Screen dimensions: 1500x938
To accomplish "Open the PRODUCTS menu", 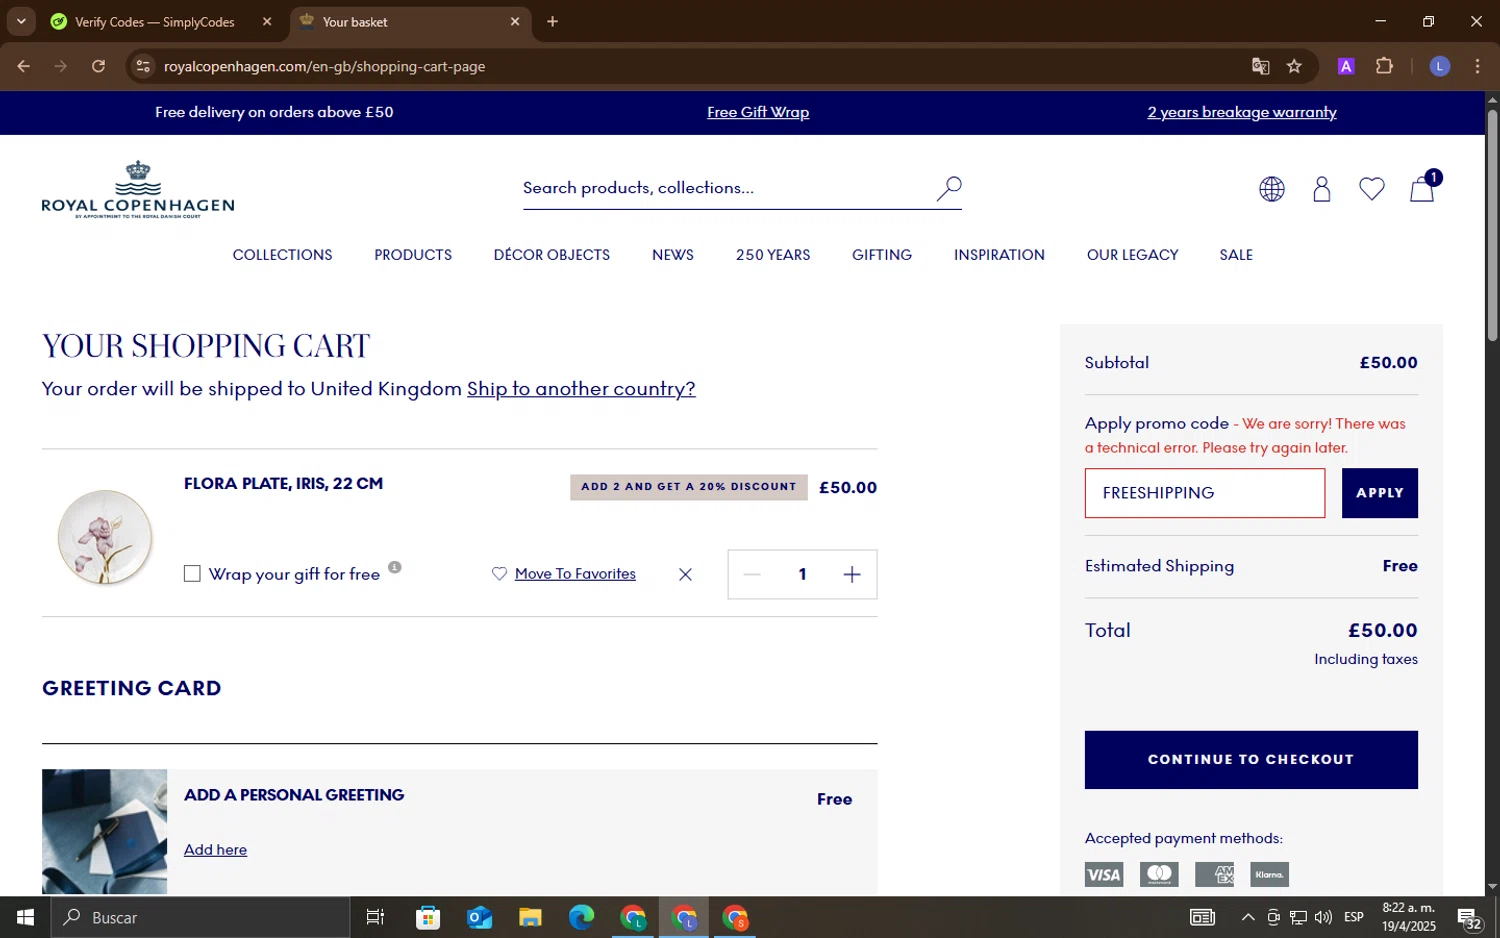I will click(413, 255).
